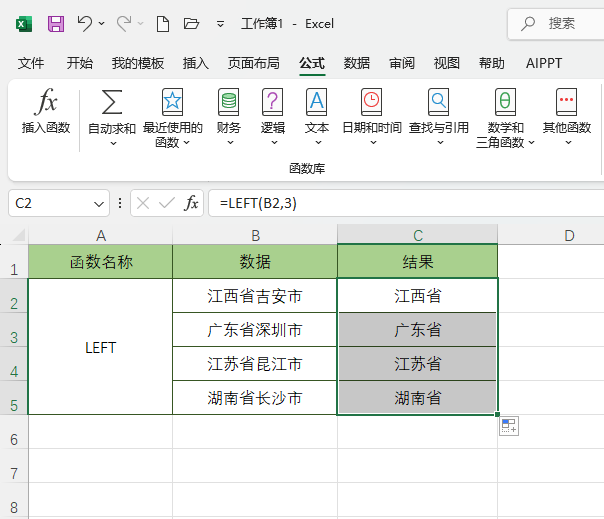
Task: Click the cell 江苏省昆江市
Action: pos(255,363)
